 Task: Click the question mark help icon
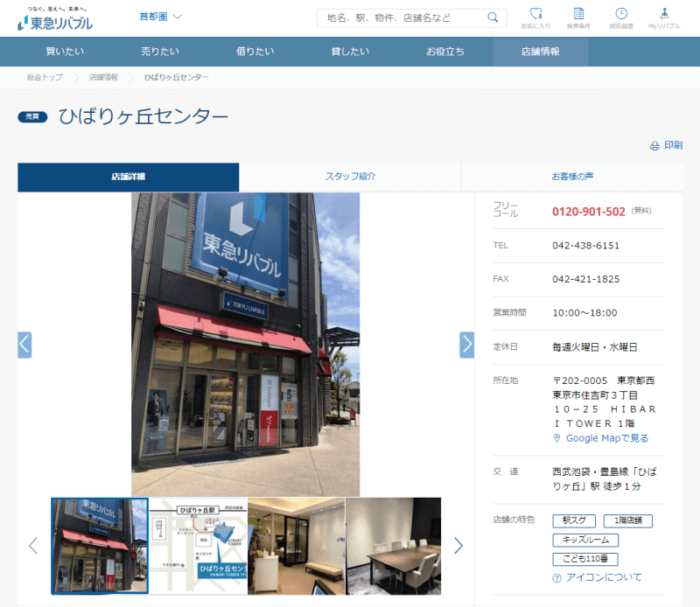pos(557,578)
